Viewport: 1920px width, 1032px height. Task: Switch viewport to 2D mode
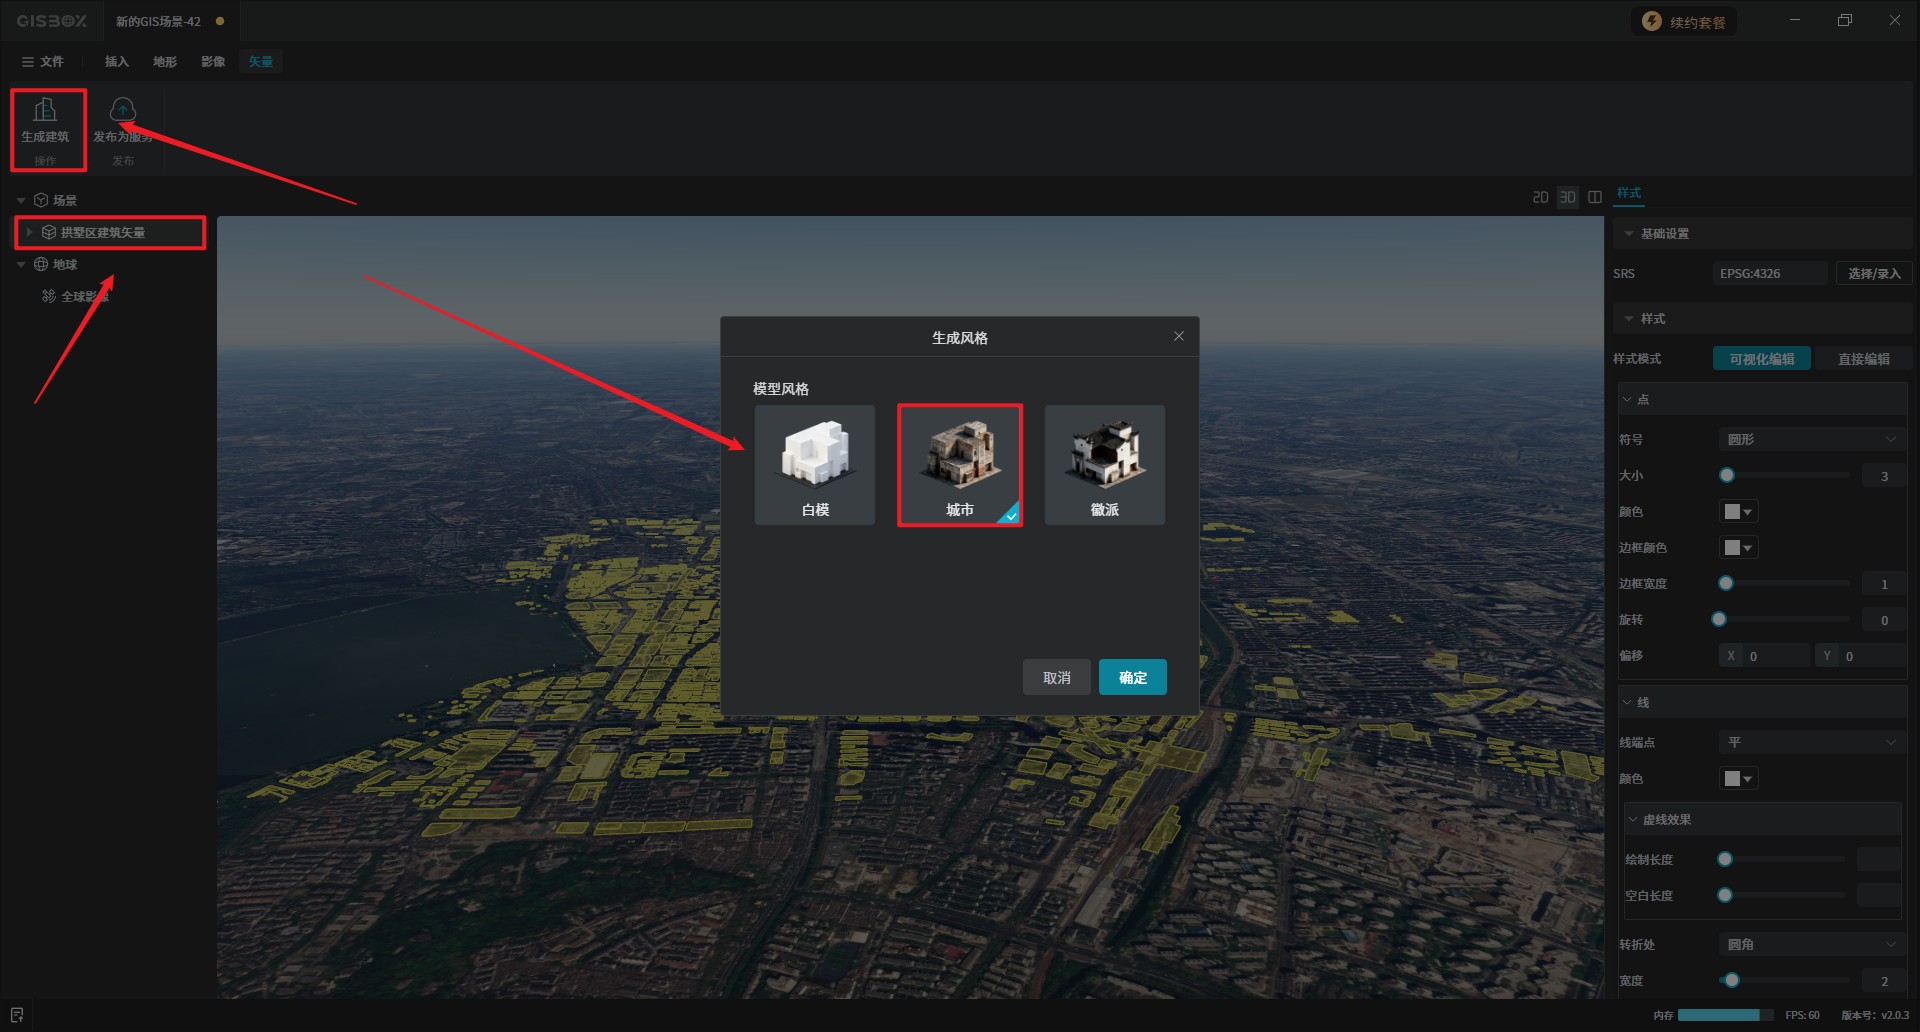coord(1540,197)
